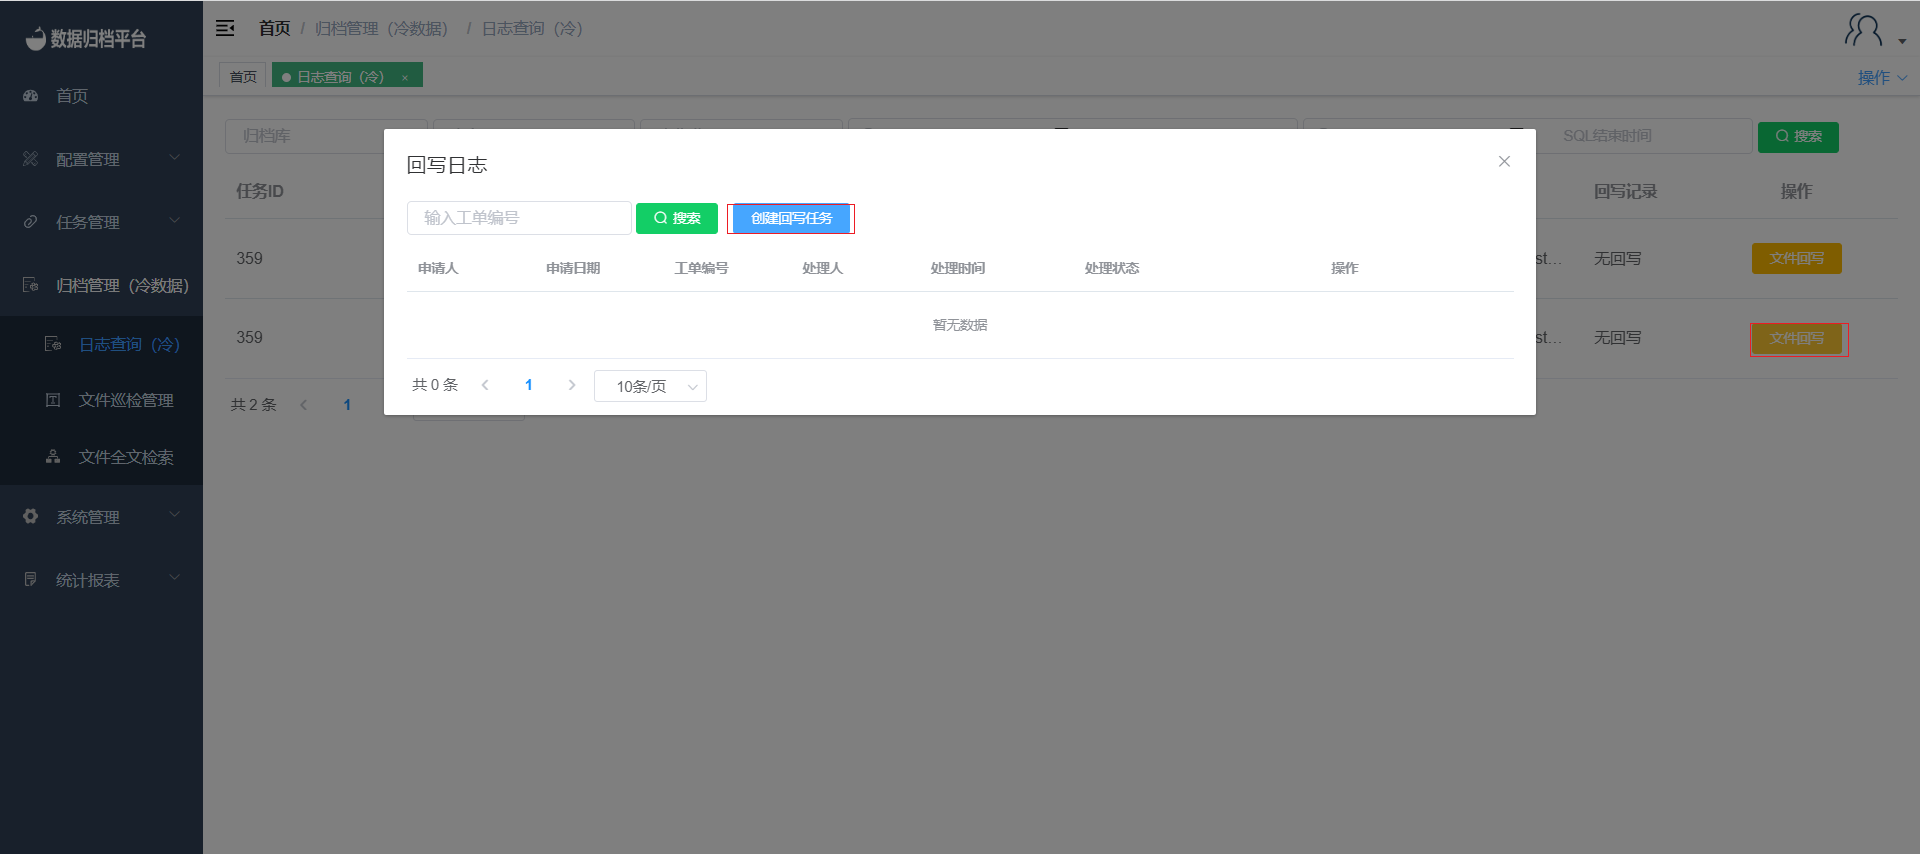Click 归档管理 (冷数据) in the breadcrumb

[381, 28]
